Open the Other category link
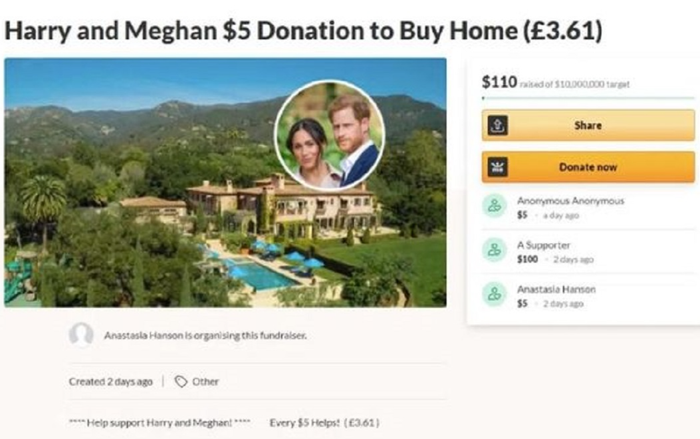 (x=206, y=382)
